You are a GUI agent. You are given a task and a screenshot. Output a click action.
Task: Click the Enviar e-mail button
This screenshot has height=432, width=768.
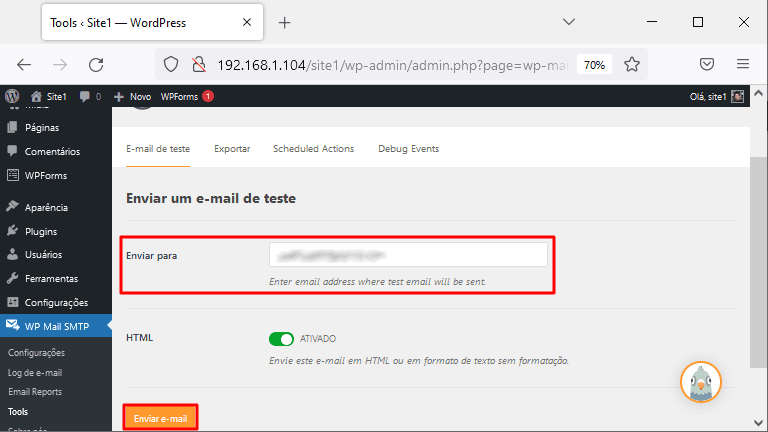[x=161, y=418]
